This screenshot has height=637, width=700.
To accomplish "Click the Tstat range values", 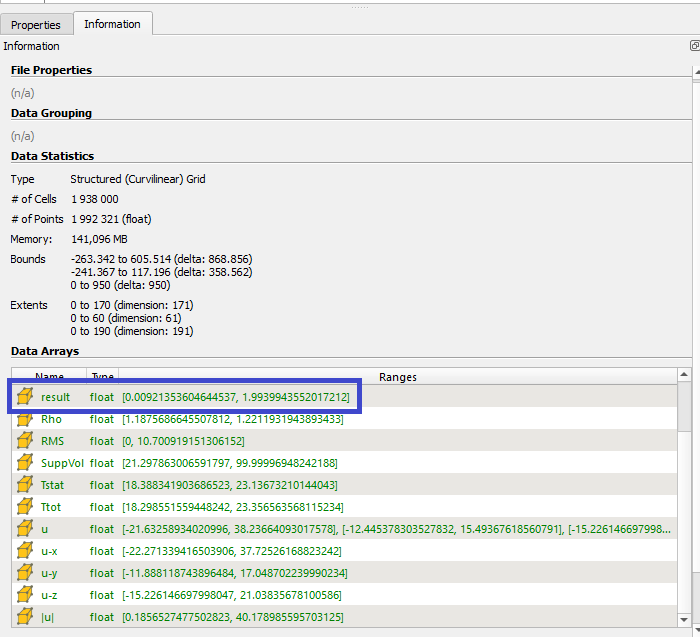I will click(x=230, y=485).
